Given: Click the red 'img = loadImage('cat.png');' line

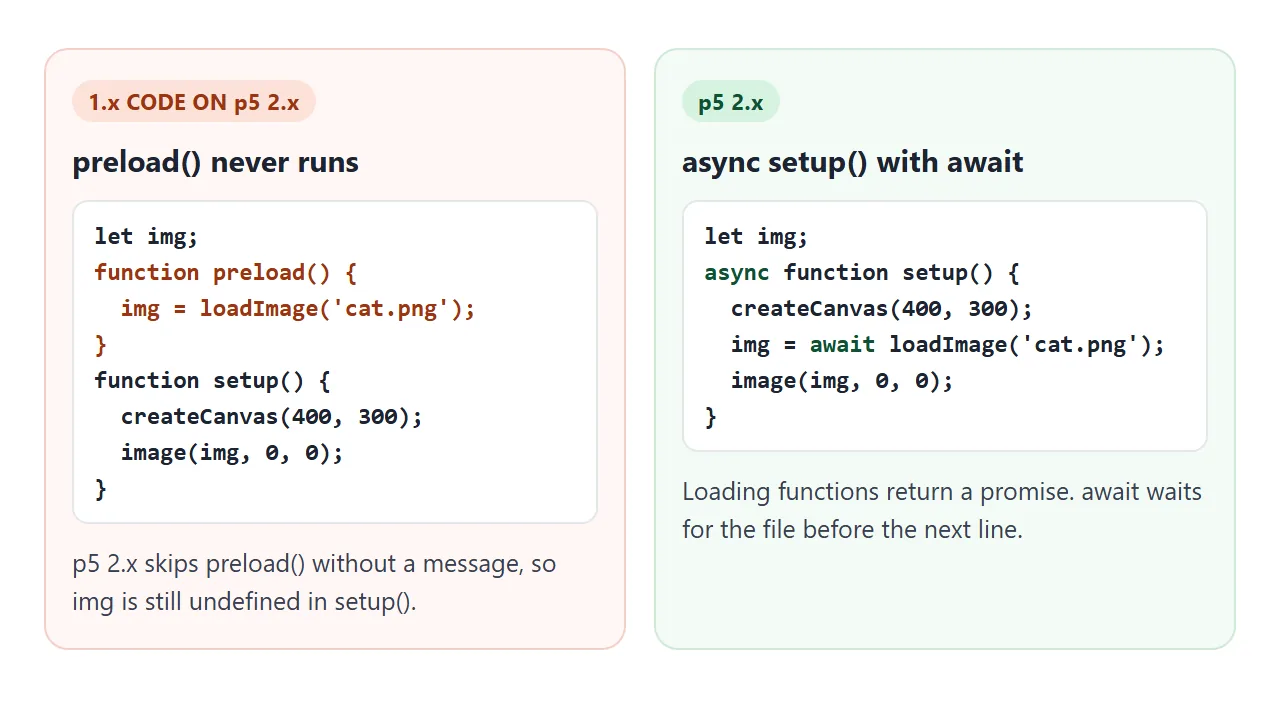Looking at the screenshot, I should 298,308.
